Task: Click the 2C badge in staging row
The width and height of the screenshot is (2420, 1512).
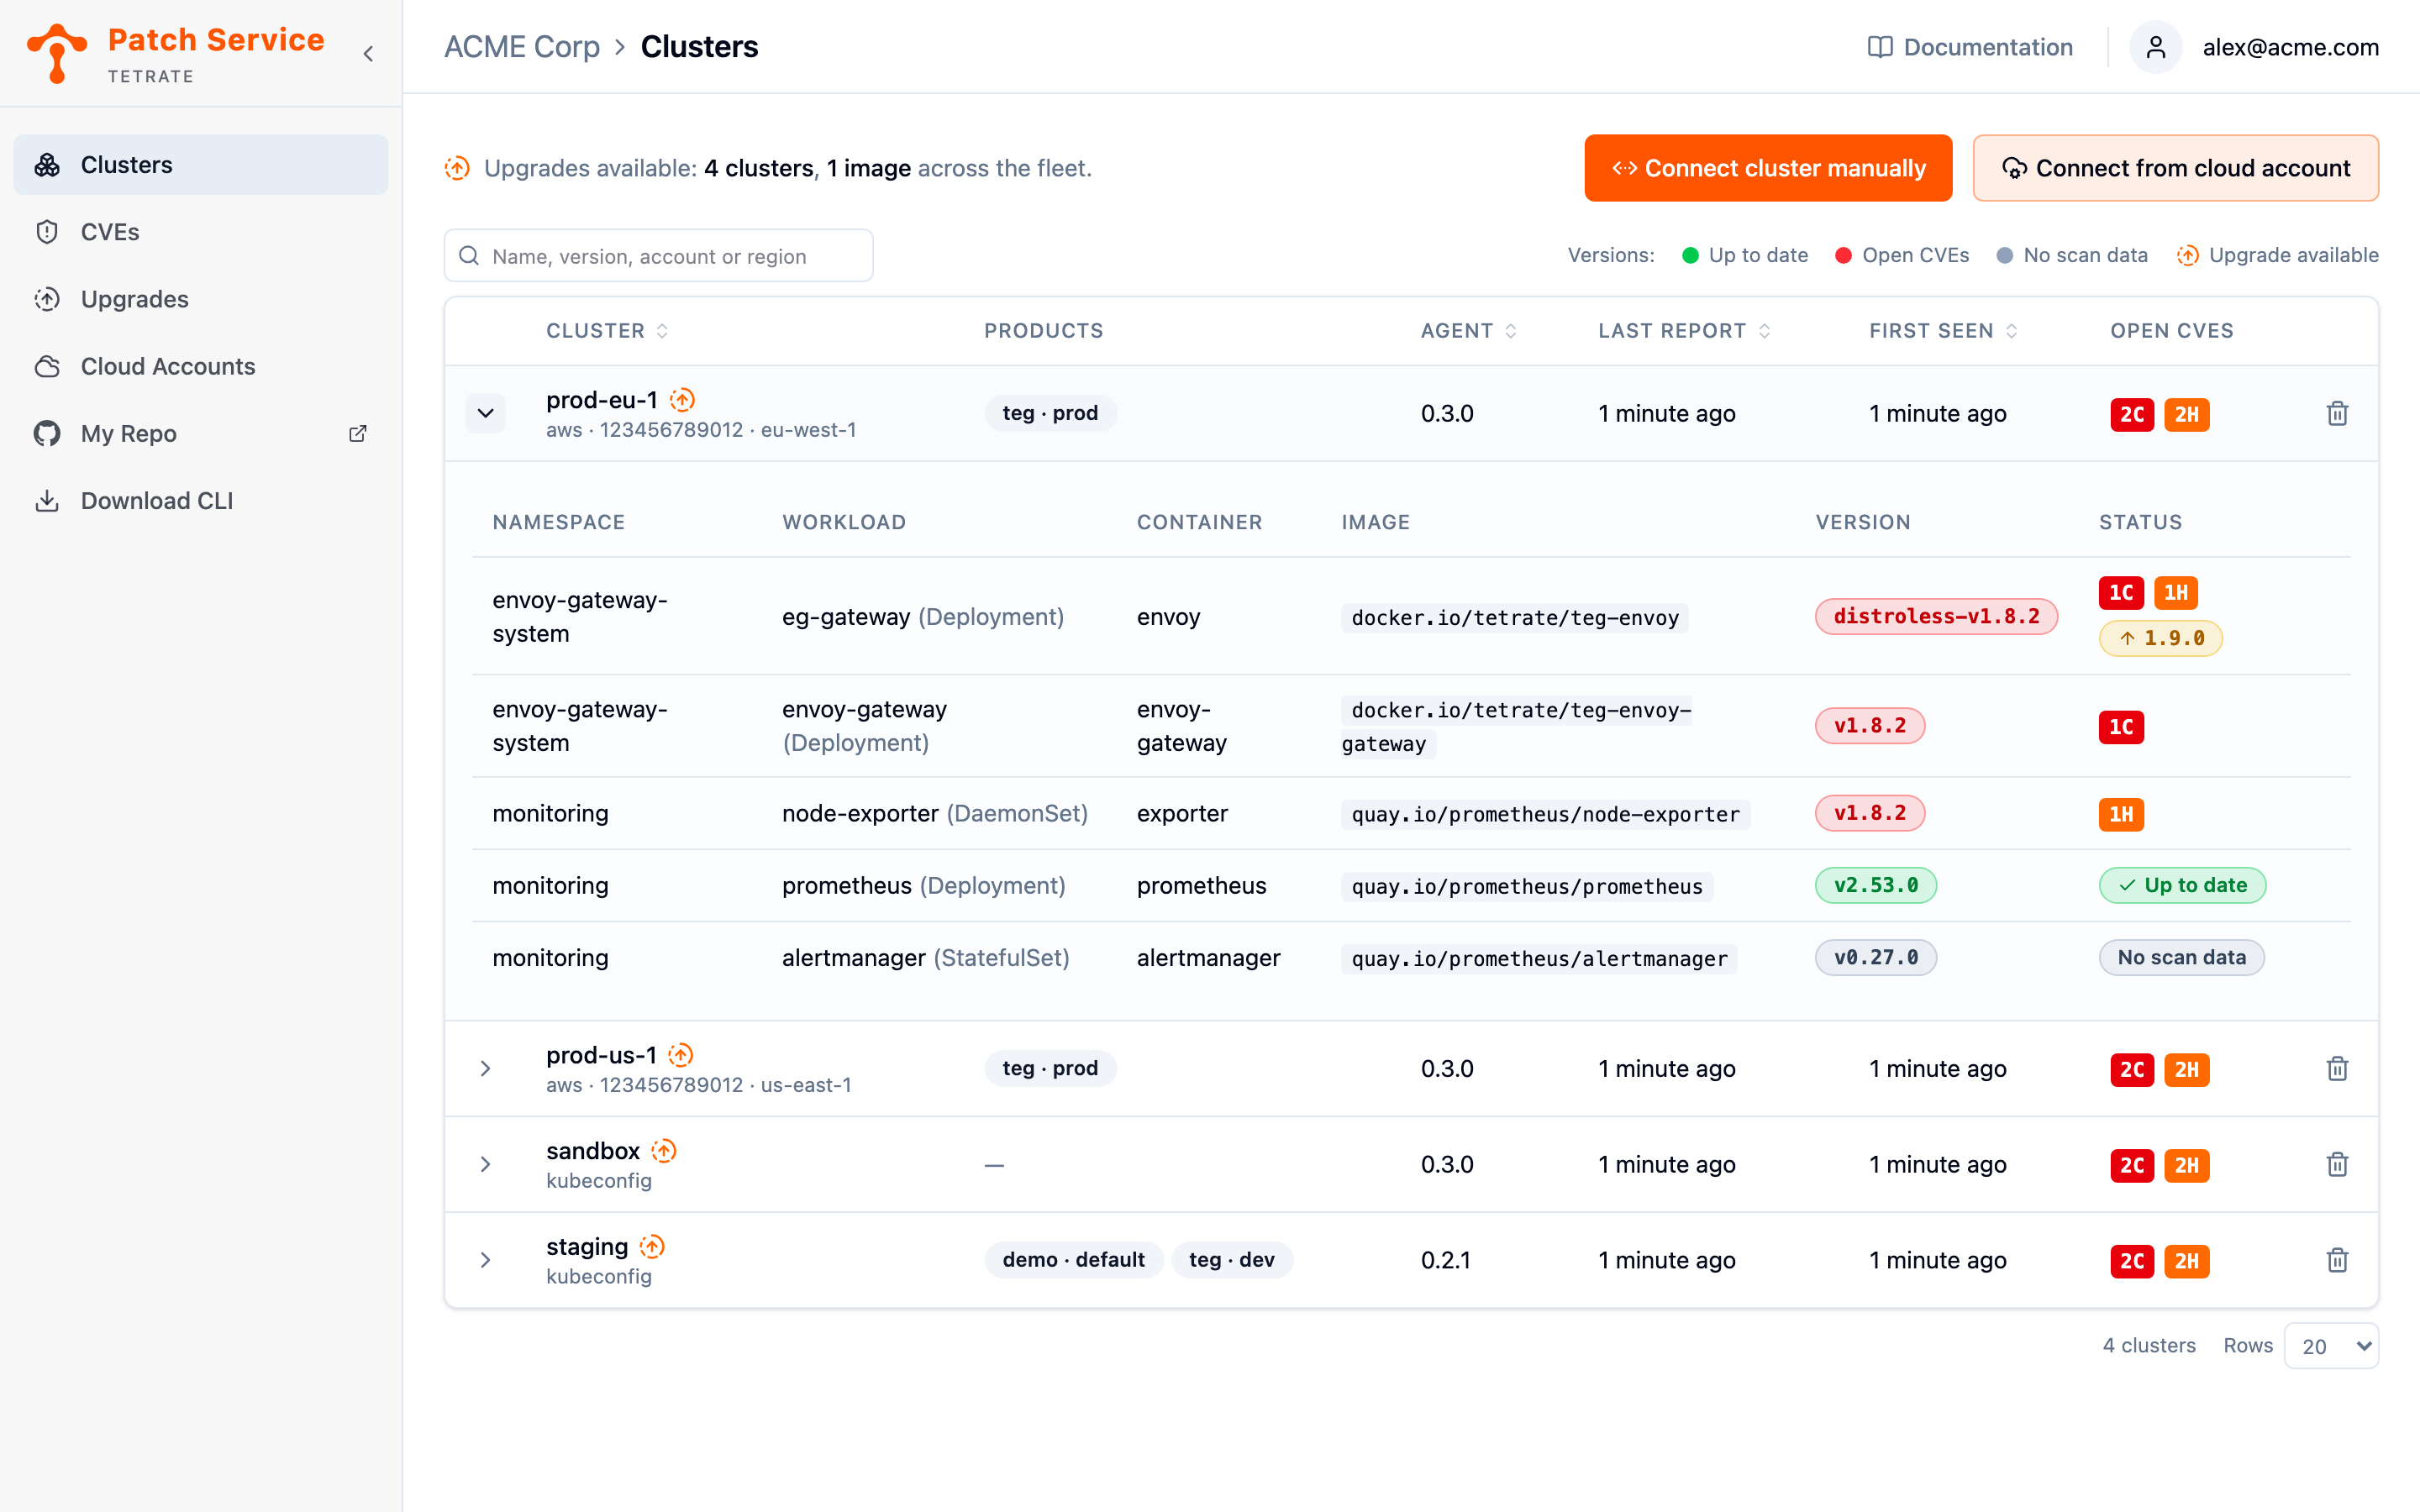Action: (x=2132, y=1261)
